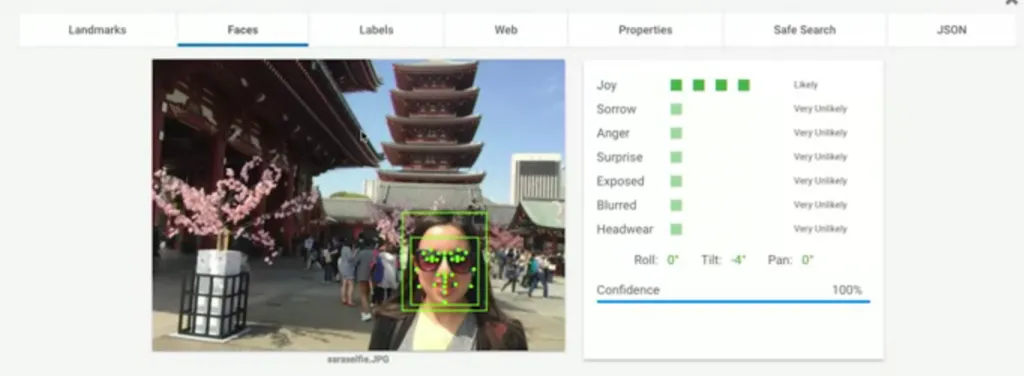1024x376 pixels.
Task: Click the Exposed 'Very Unlikely' rating text
Action: pyautogui.click(x=820, y=181)
